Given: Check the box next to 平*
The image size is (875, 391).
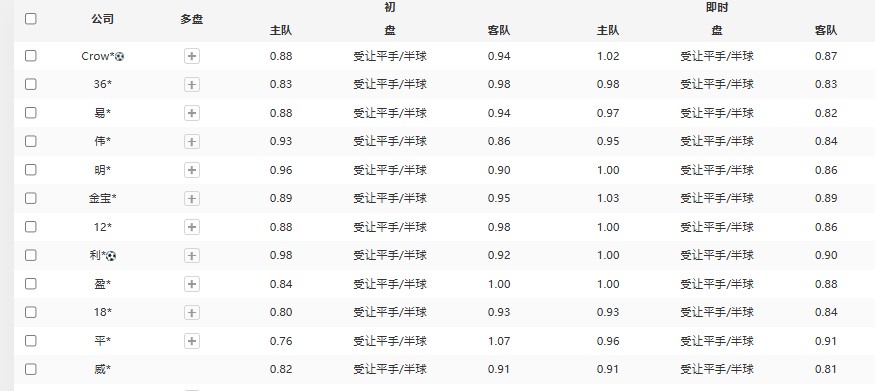Looking at the screenshot, I should pos(31,340).
